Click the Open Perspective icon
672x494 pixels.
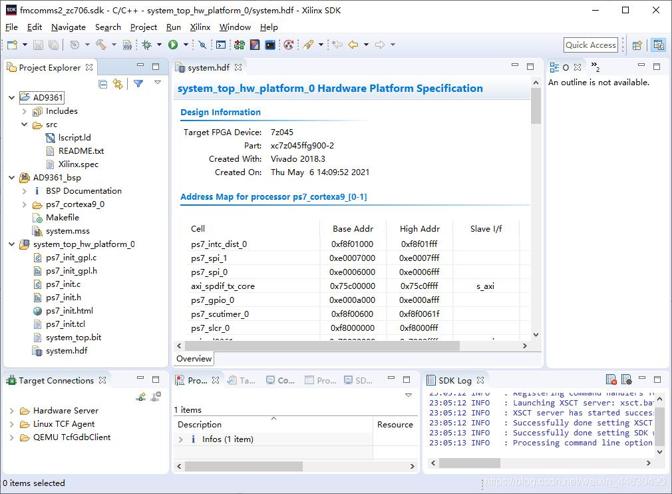pos(638,45)
